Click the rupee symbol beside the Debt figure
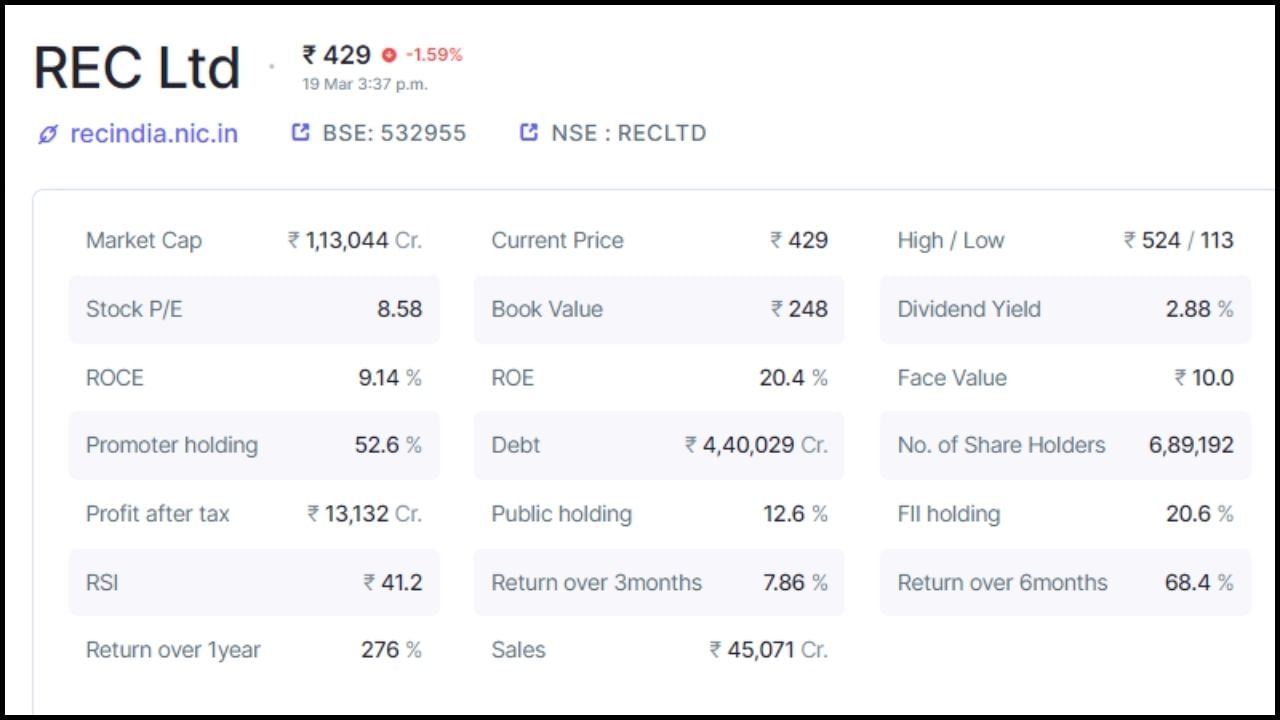The image size is (1280, 720). (689, 446)
